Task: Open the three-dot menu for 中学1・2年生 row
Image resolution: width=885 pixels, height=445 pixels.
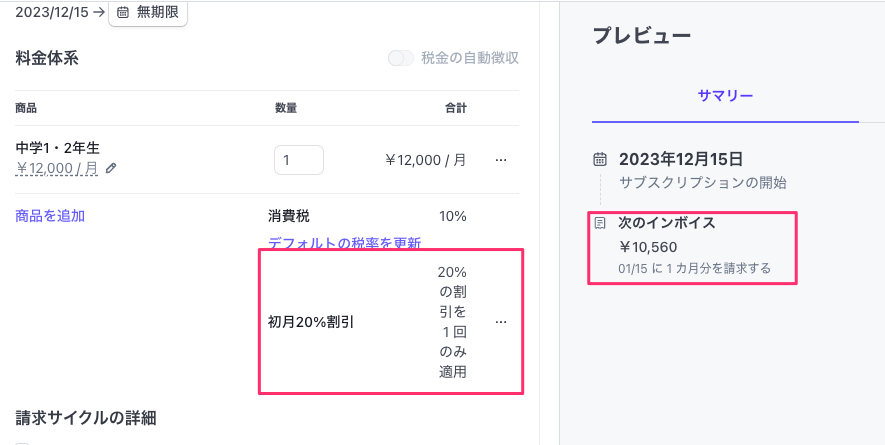Action: 501,160
